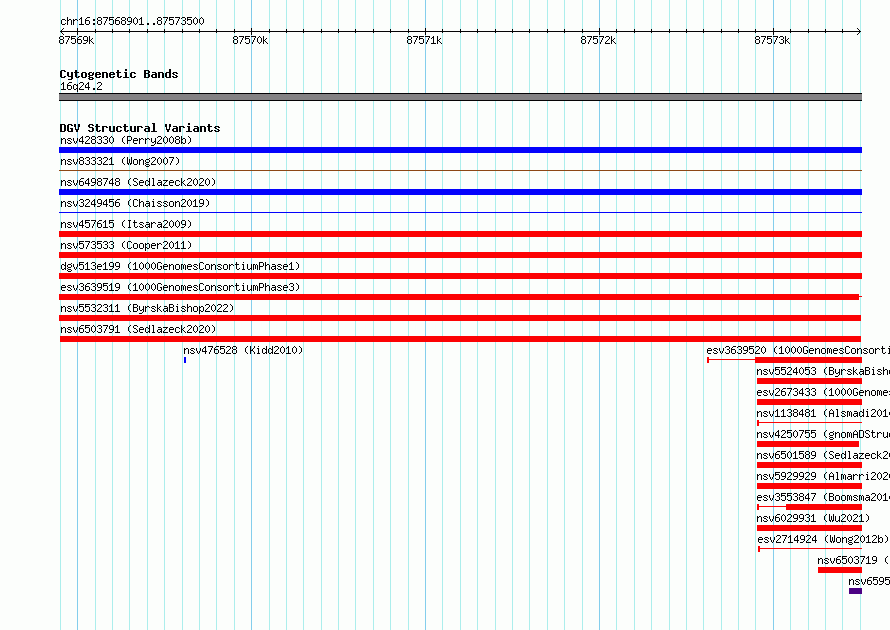Click the red bar under nsv6503791
This screenshot has height=630, width=890.
point(460,339)
